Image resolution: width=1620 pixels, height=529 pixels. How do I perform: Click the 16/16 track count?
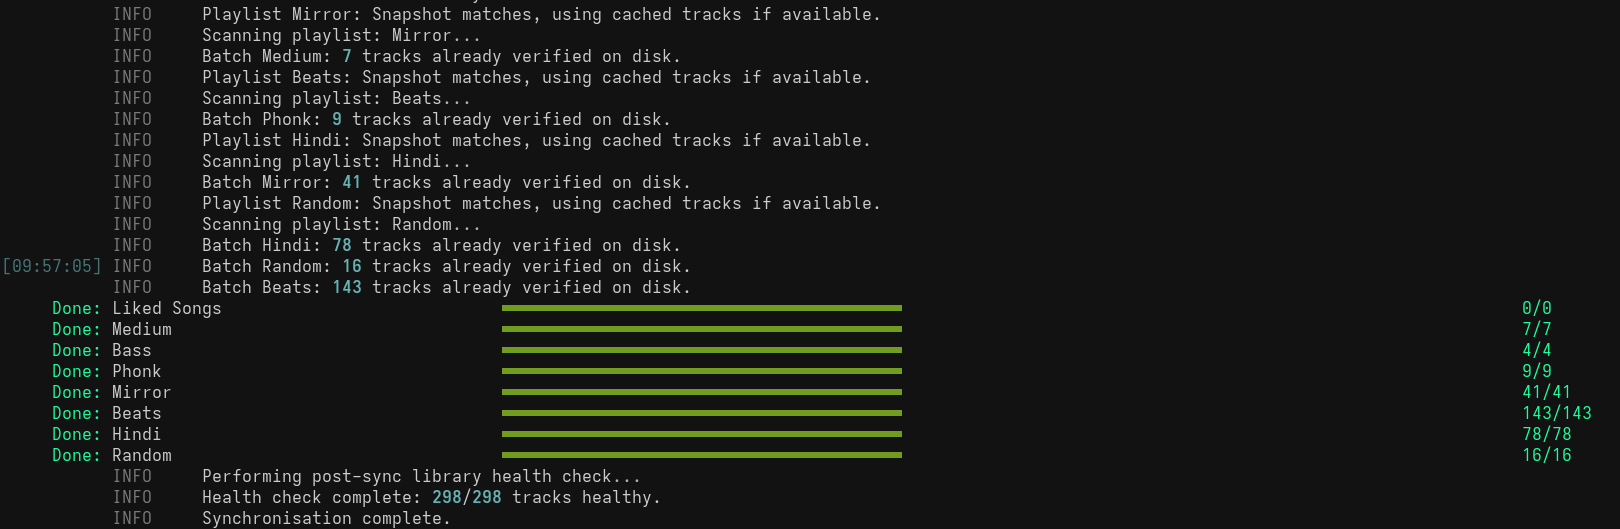[x=1546, y=455]
